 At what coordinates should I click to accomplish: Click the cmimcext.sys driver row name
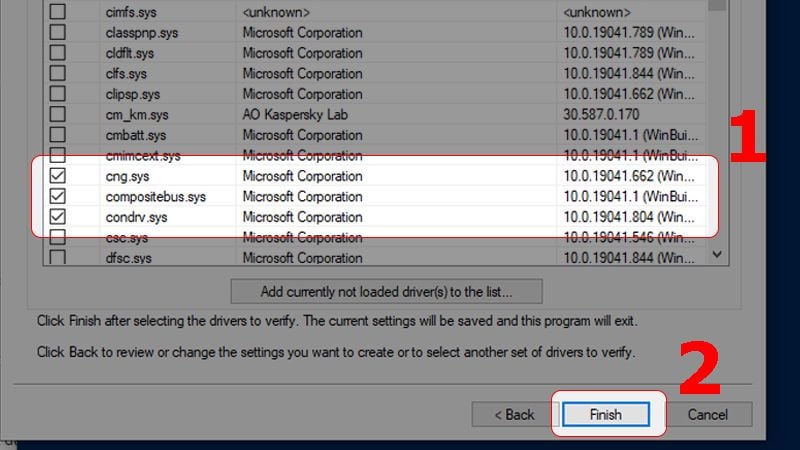coord(143,156)
